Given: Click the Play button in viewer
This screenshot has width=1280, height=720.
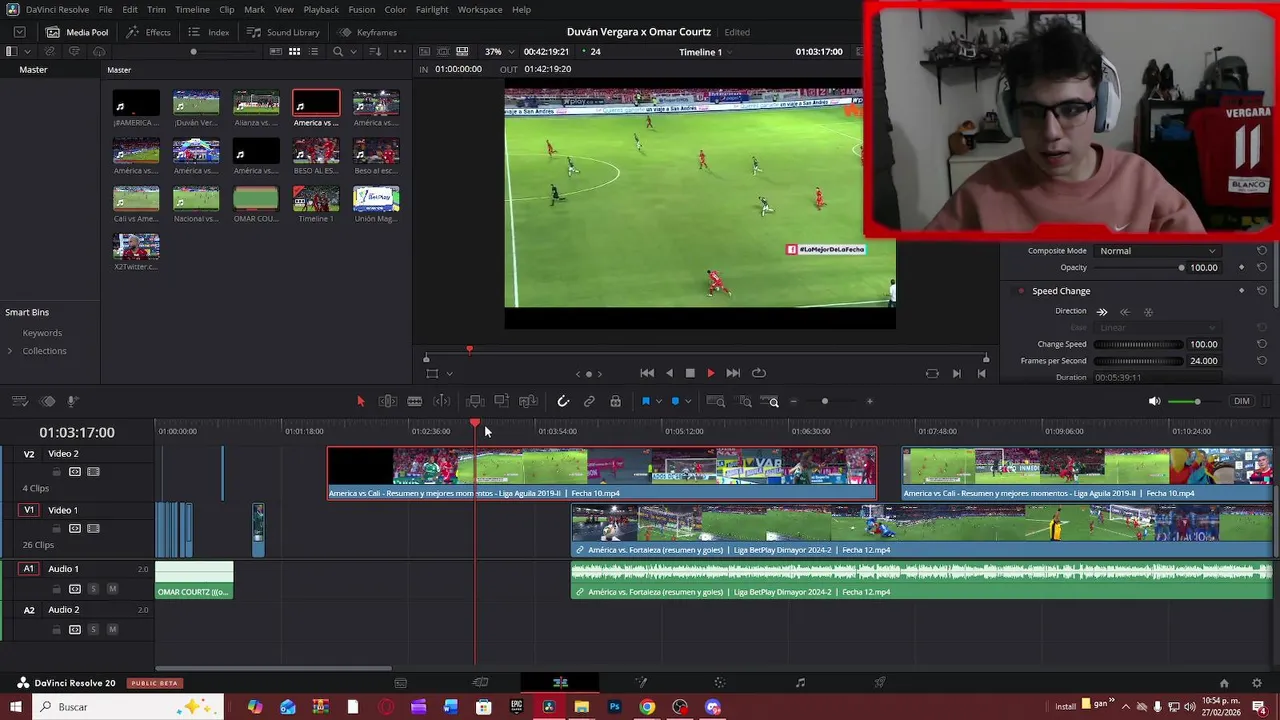Looking at the screenshot, I should click(x=711, y=373).
